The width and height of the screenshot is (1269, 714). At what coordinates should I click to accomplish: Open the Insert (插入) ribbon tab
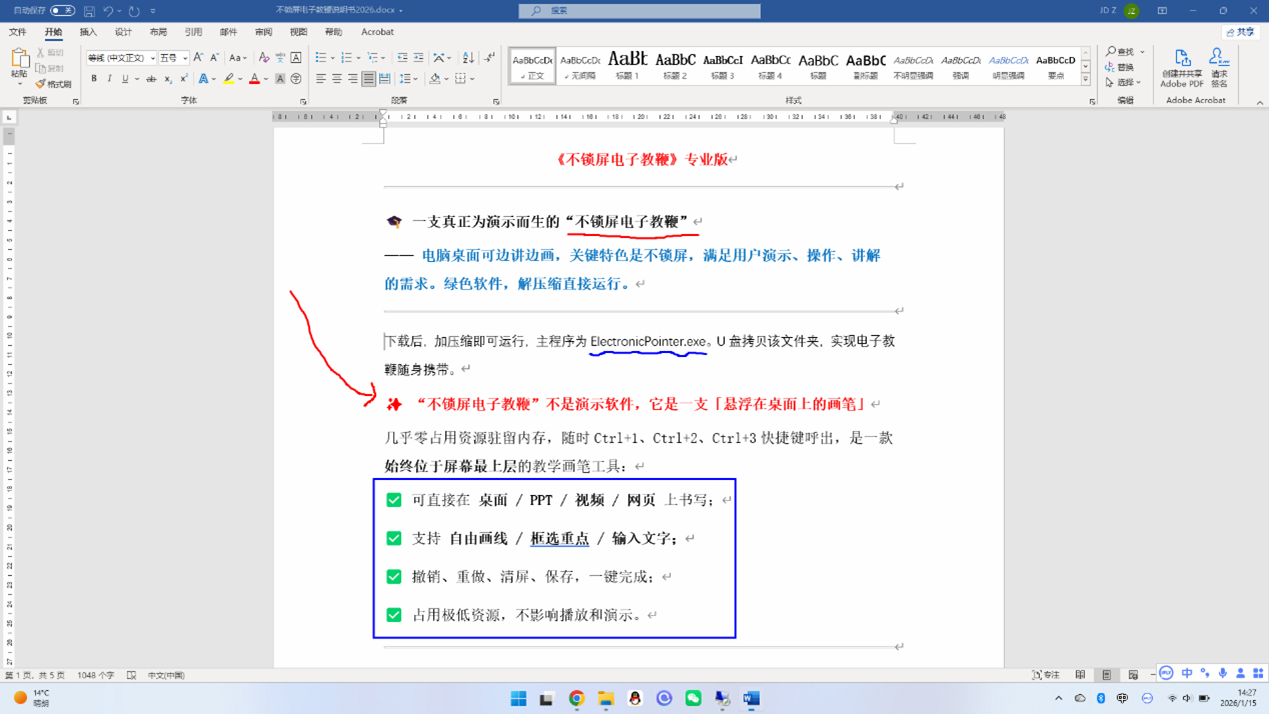click(x=88, y=32)
